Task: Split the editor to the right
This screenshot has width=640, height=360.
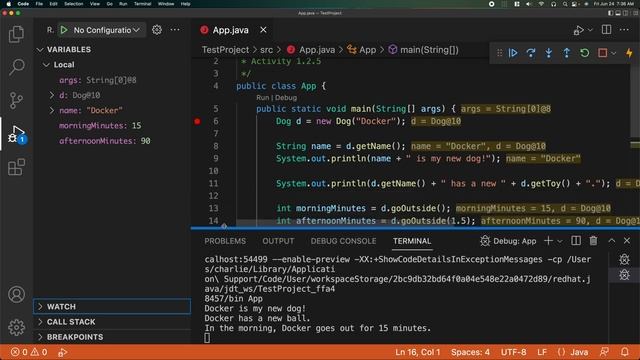Action: click(607, 30)
